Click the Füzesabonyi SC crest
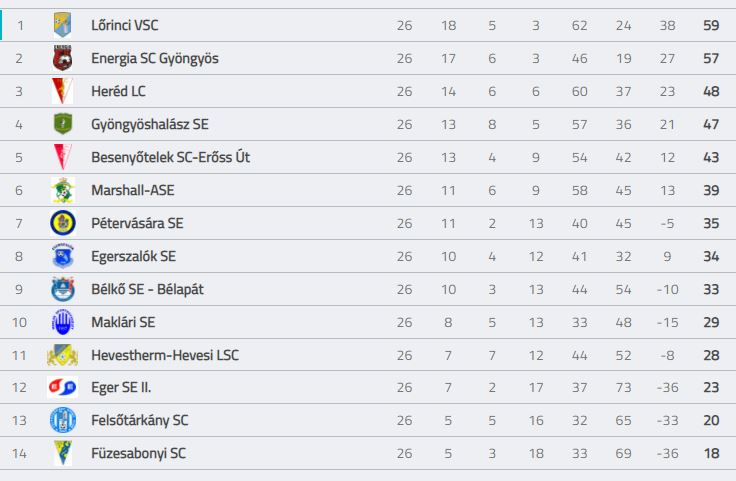This screenshot has height=481, width=736. (62, 453)
